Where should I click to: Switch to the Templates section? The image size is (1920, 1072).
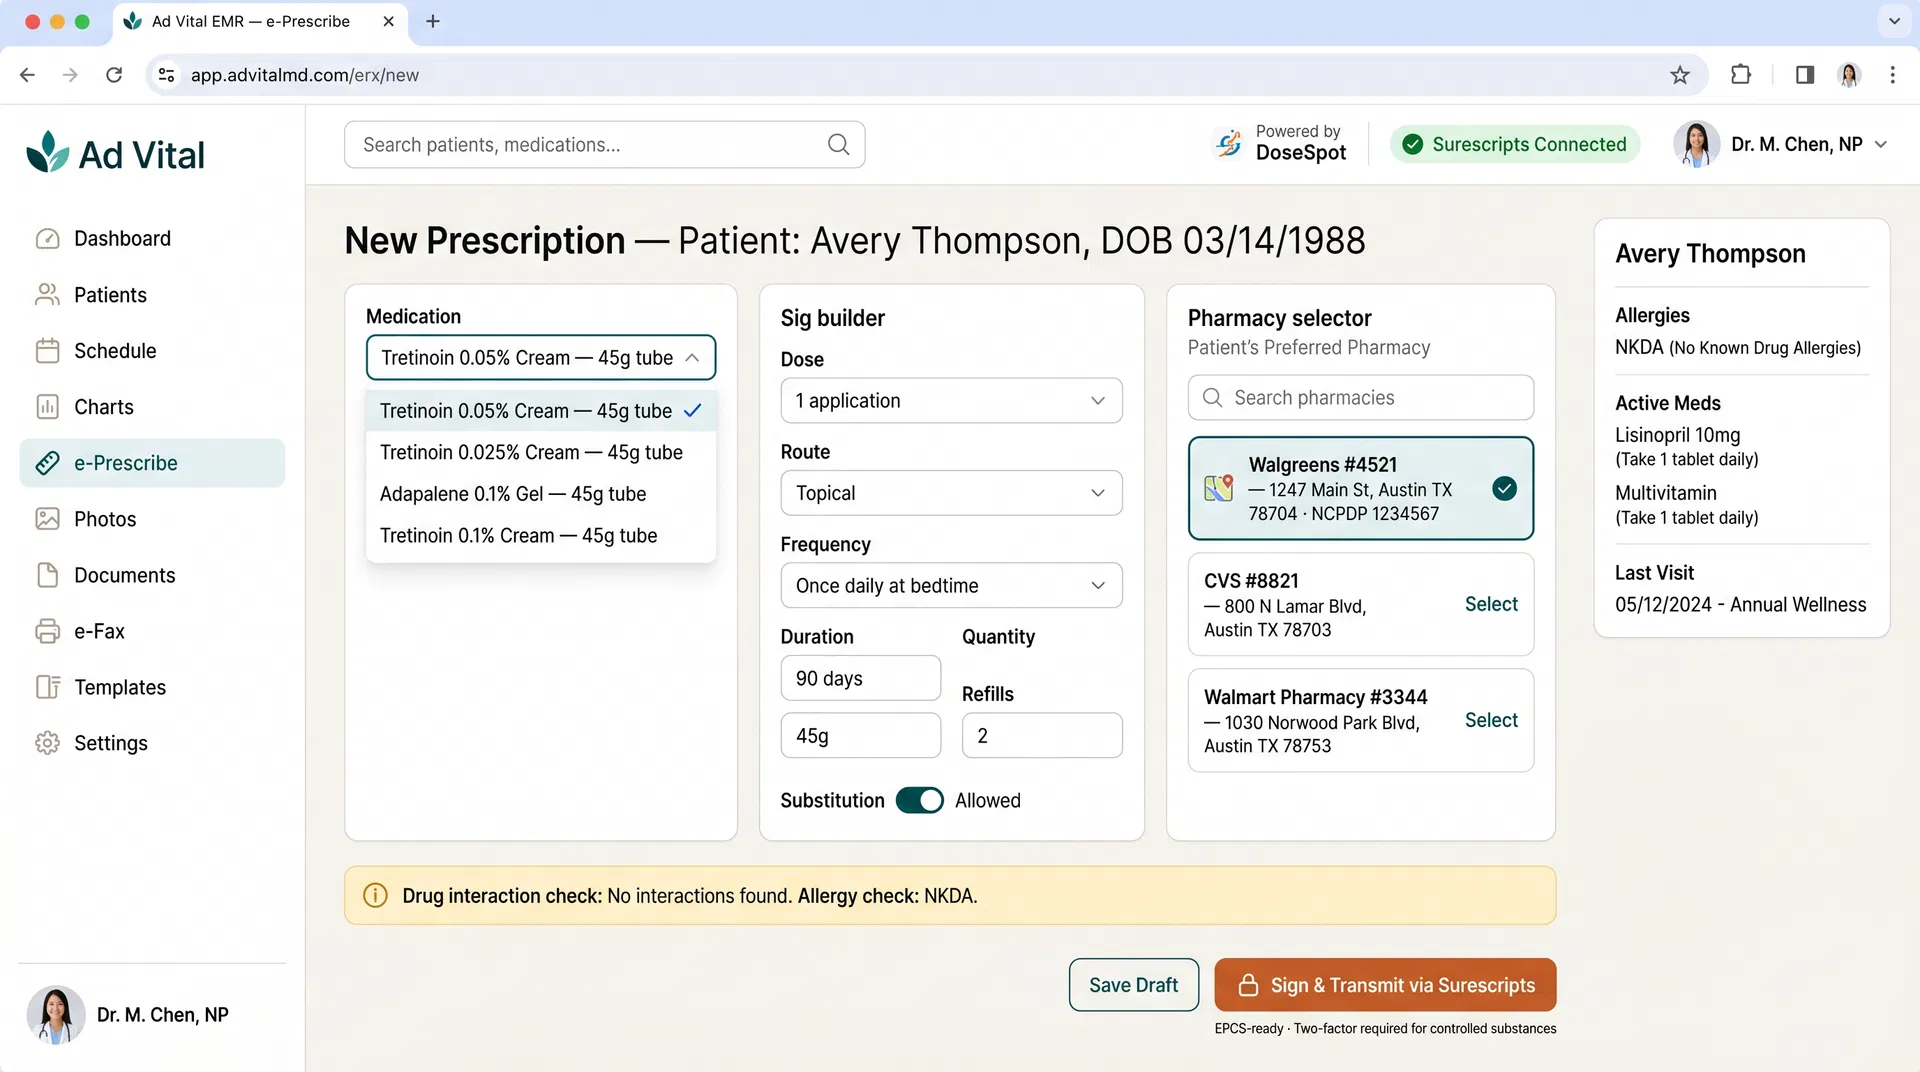click(119, 687)
